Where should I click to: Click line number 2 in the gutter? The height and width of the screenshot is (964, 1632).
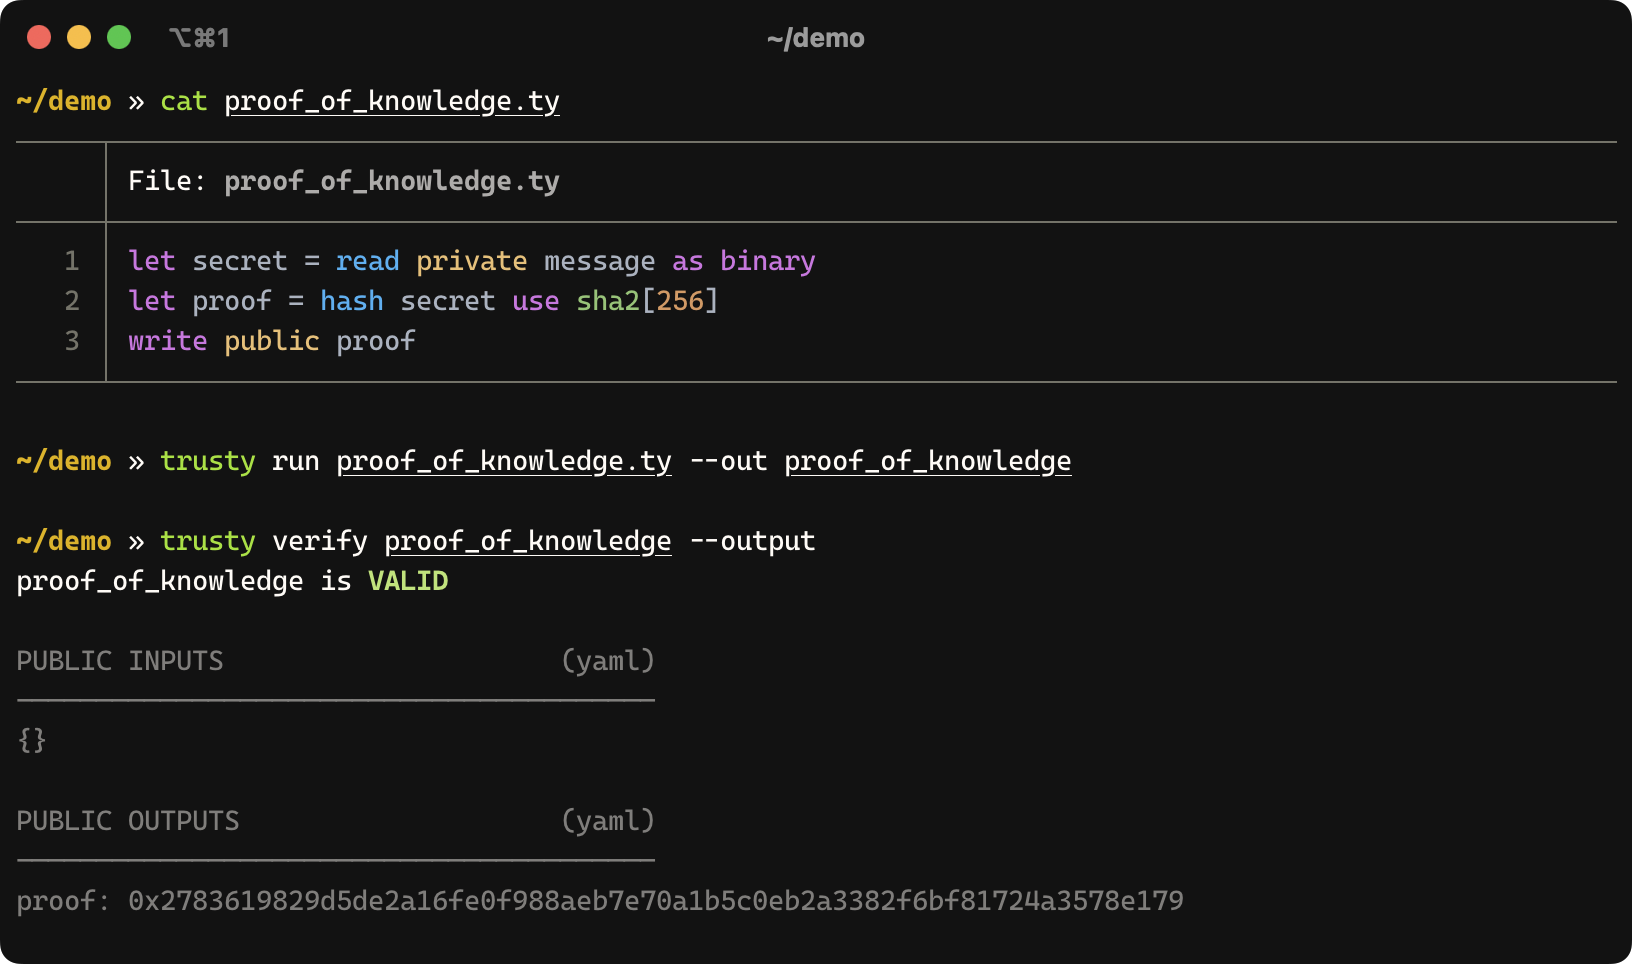point(72,301)
